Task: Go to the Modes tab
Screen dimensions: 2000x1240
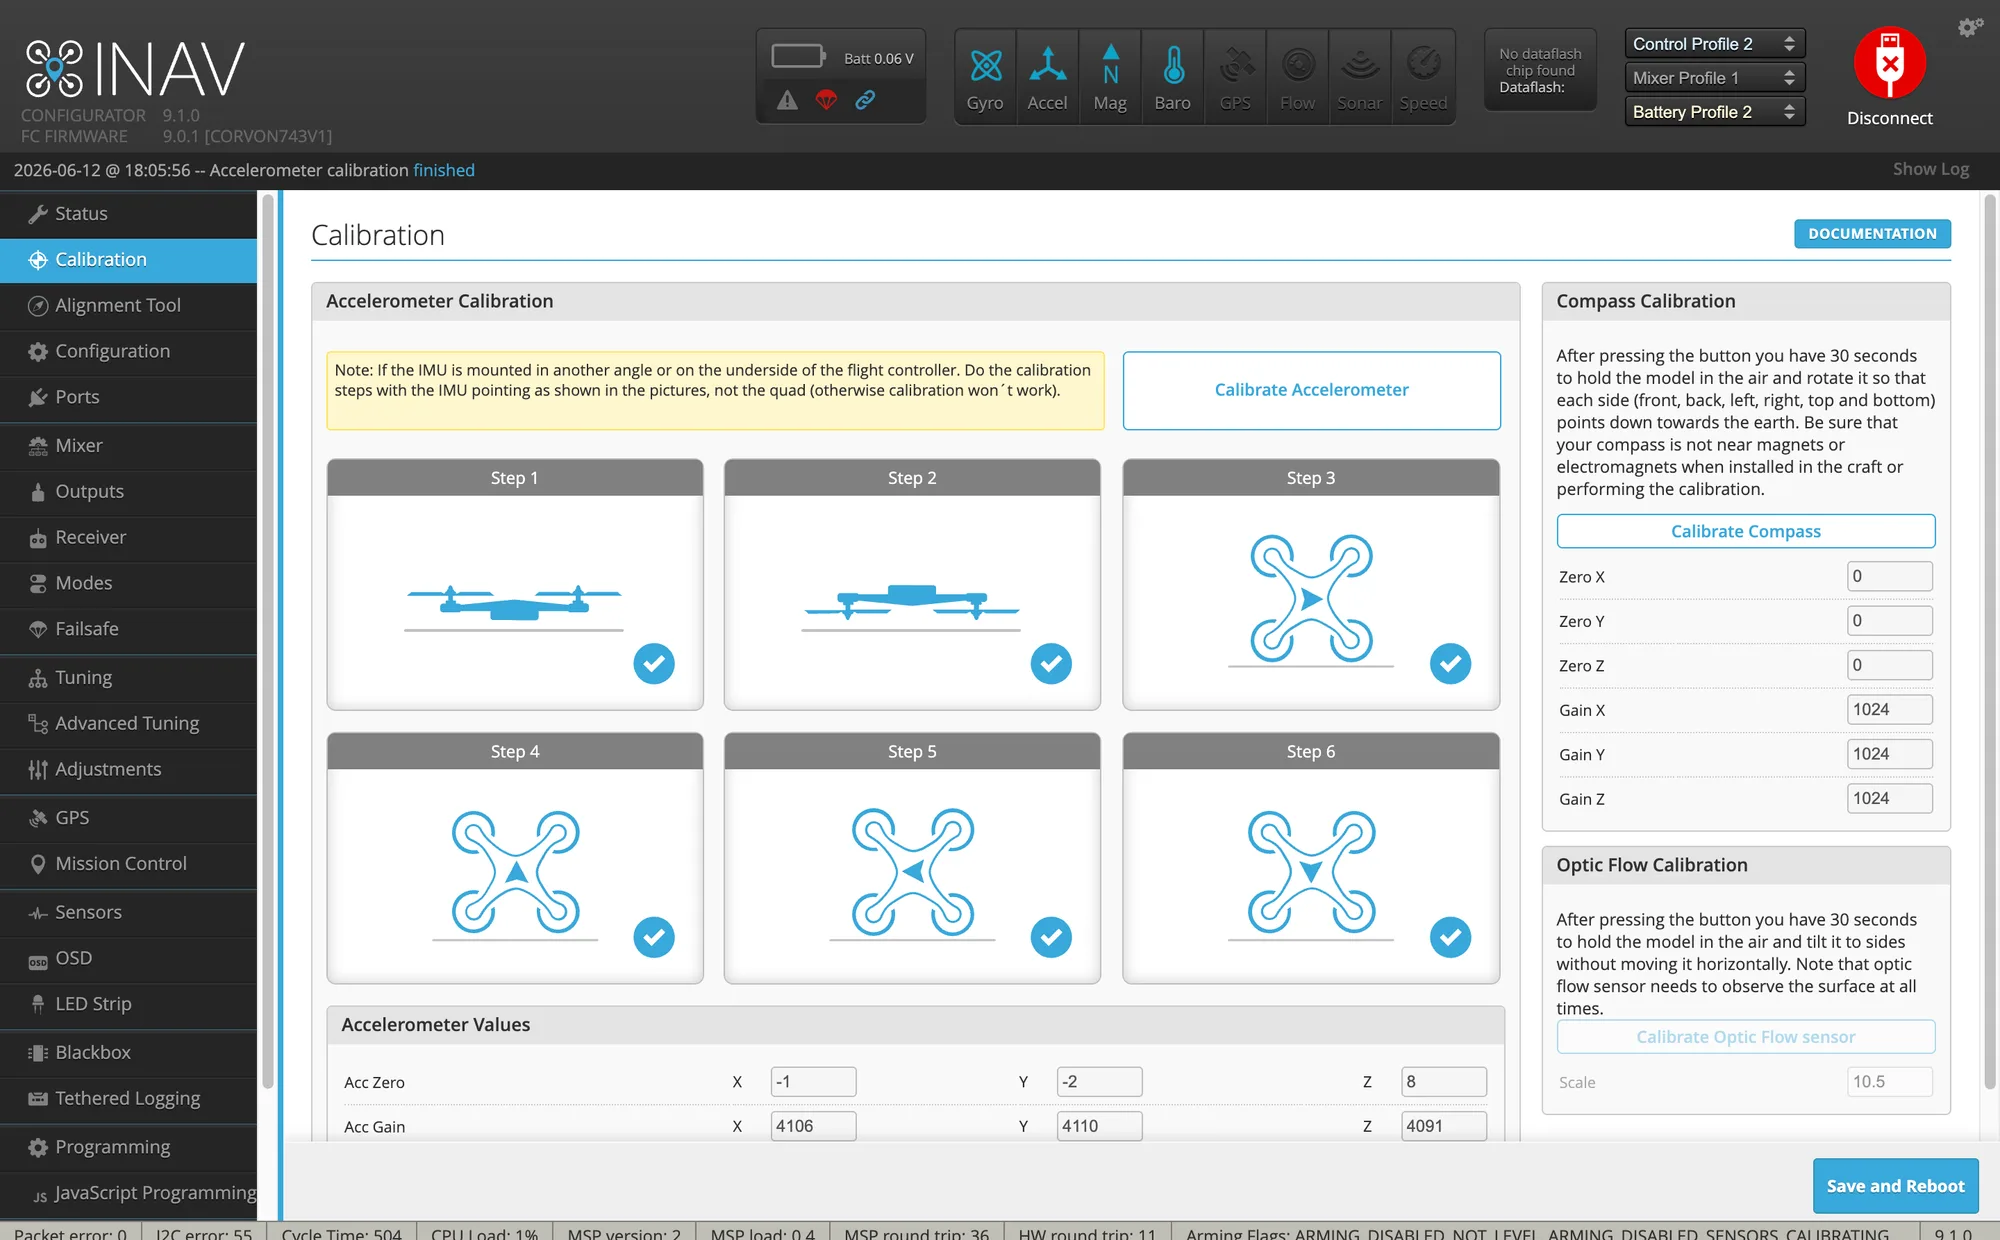Action: (x=128, y=583)
